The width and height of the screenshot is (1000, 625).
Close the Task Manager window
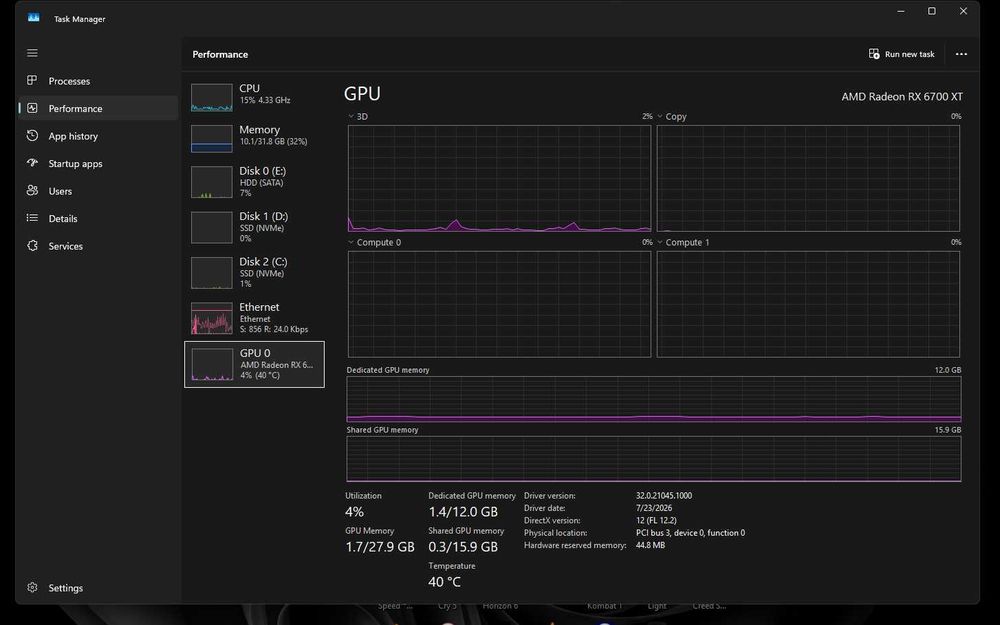click(x=963, y=11)
